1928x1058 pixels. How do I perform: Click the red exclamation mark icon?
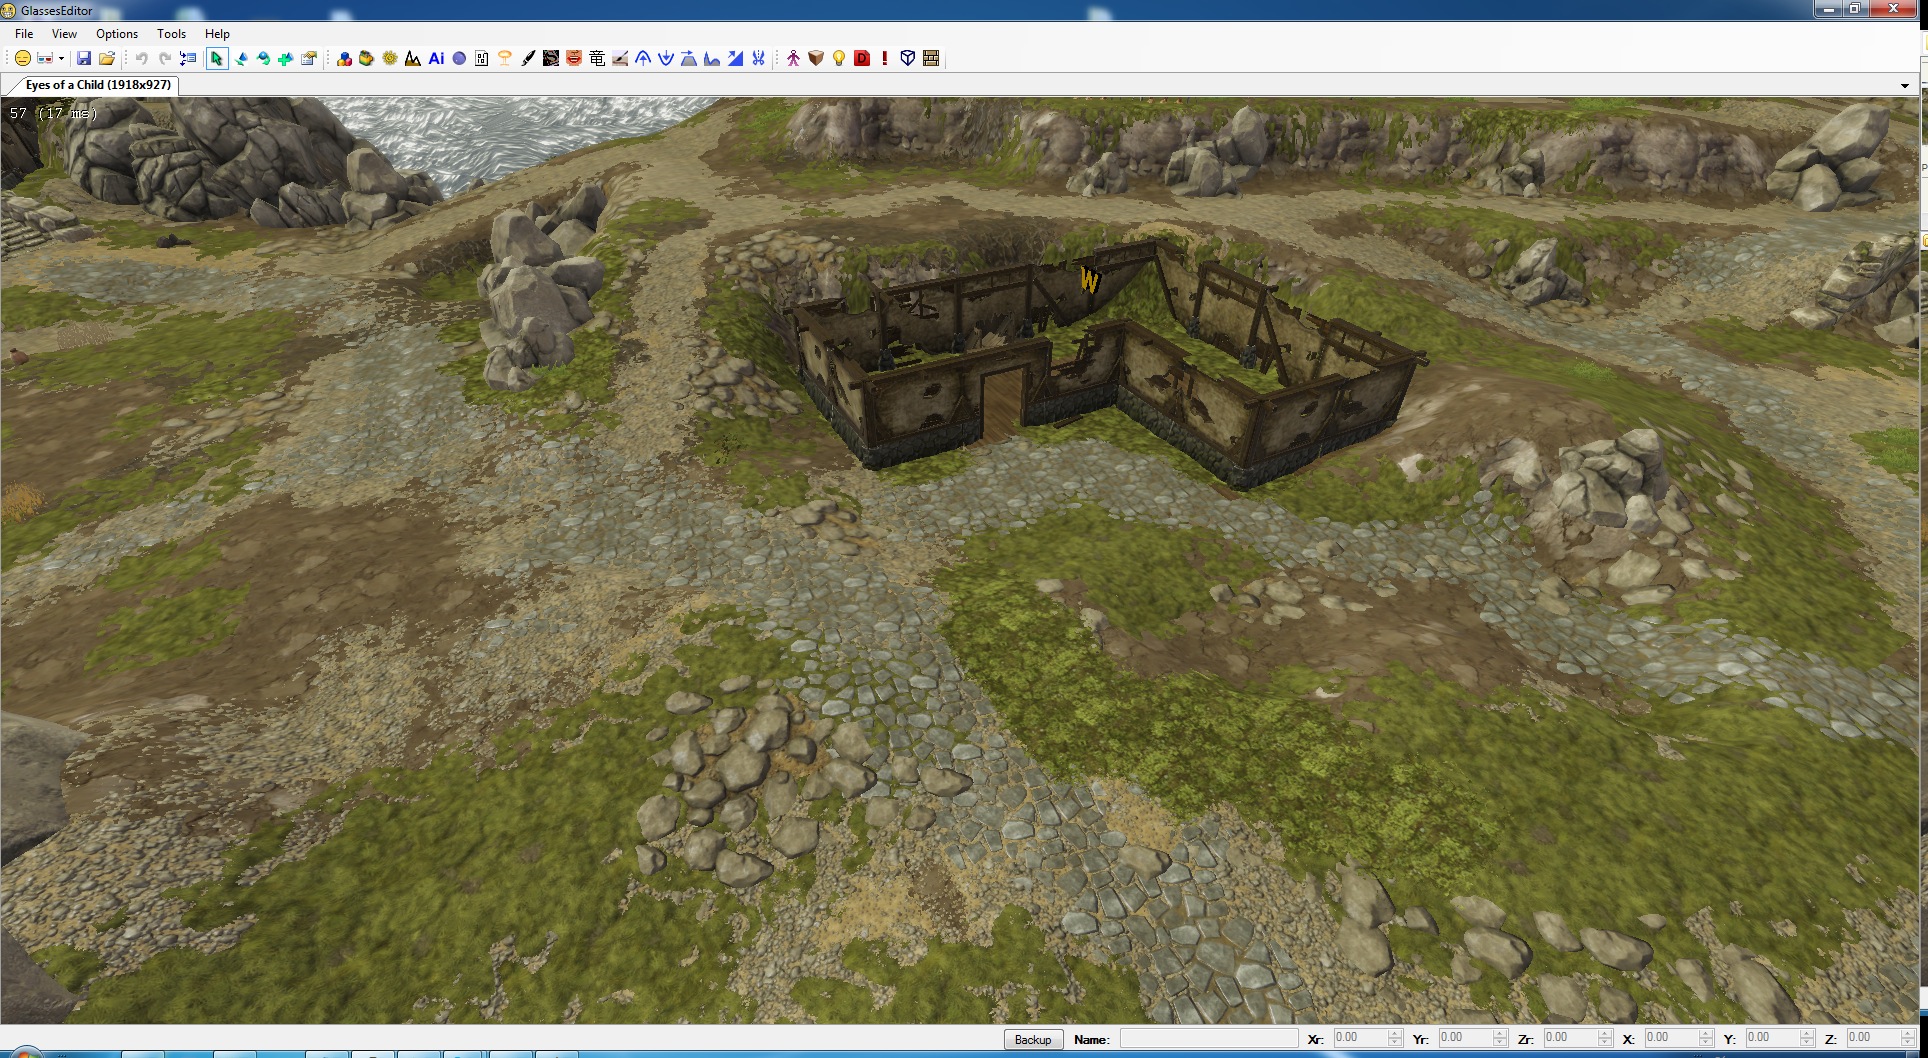(885, 59)
